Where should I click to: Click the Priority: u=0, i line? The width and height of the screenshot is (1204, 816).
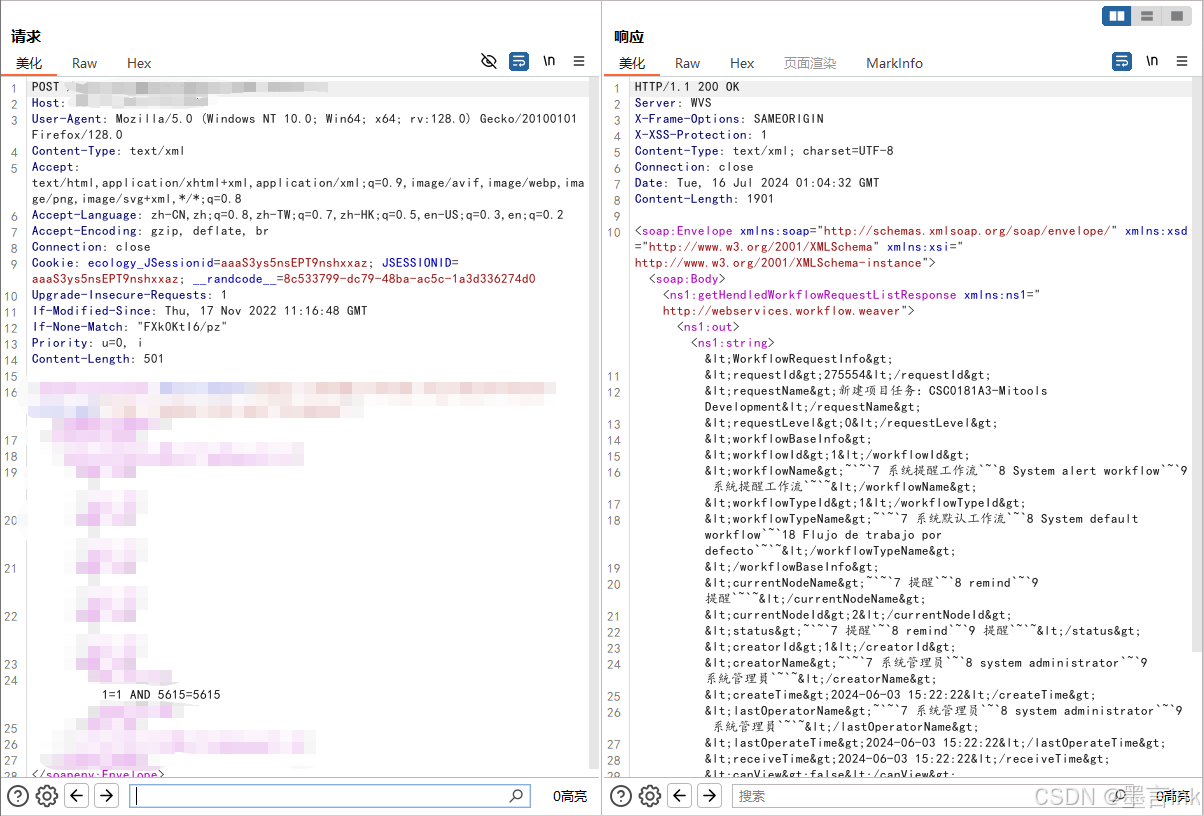click(87, 343)
